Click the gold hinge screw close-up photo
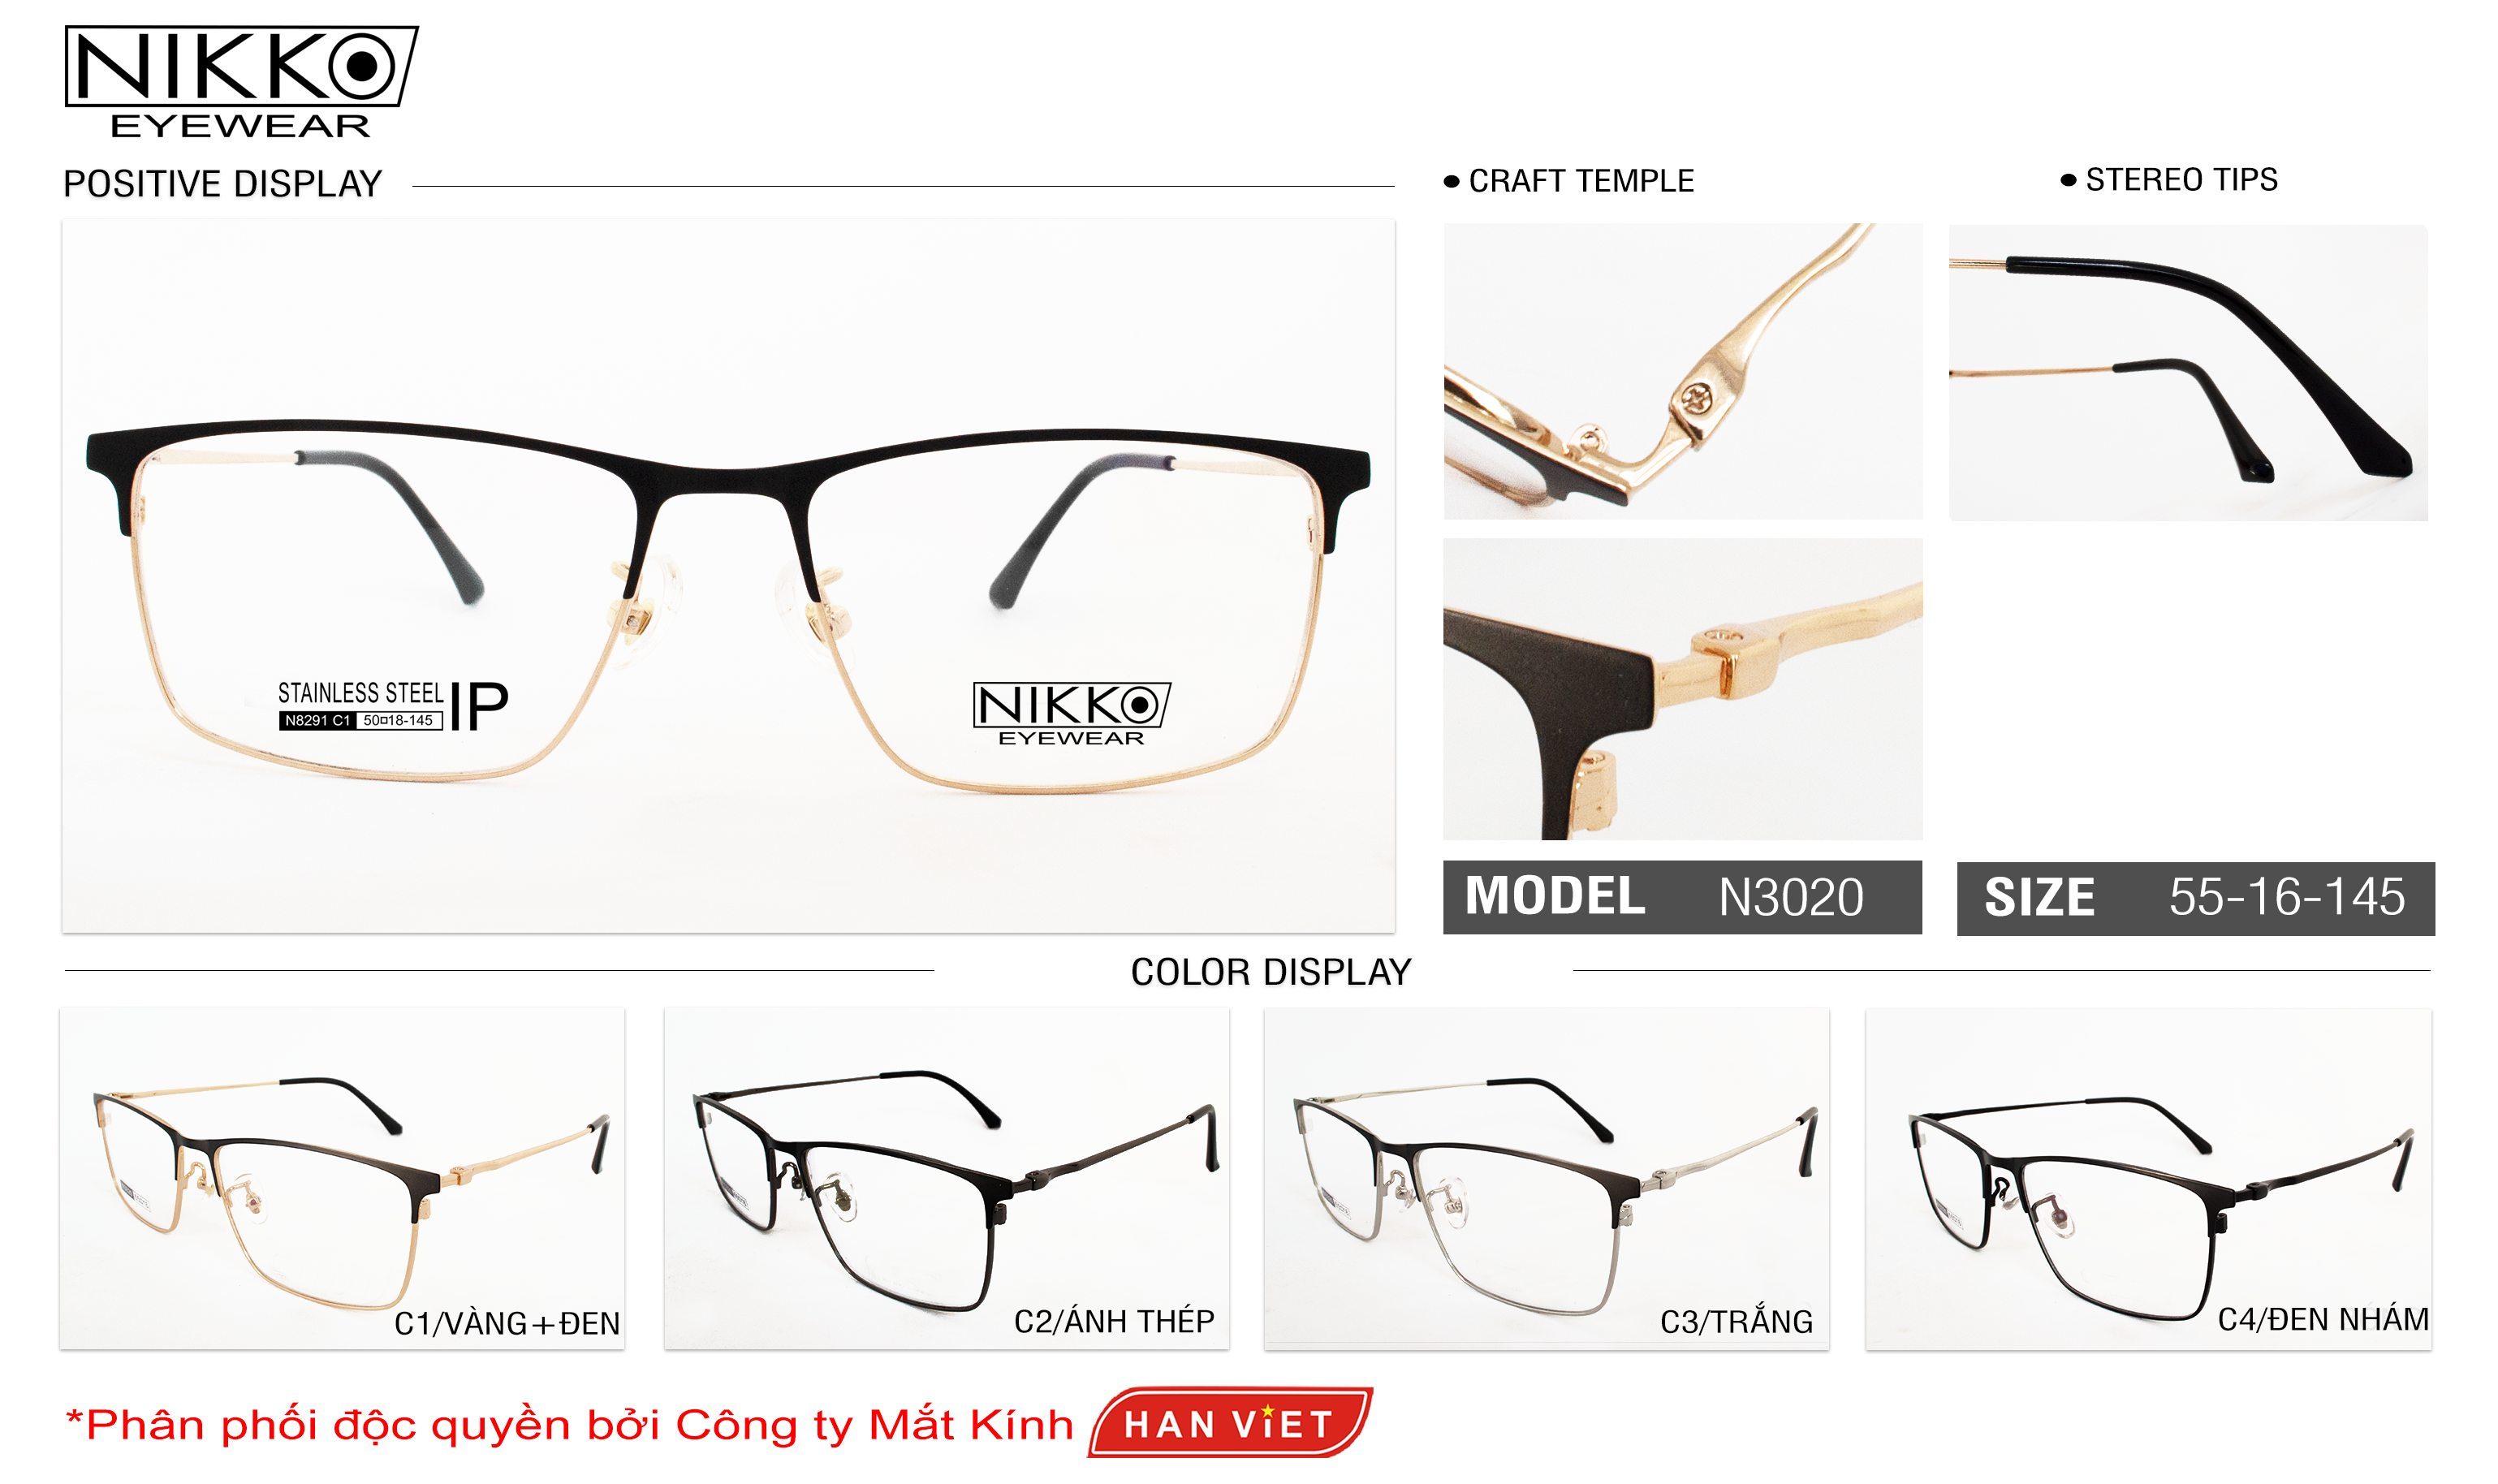 pos(1682,371)
